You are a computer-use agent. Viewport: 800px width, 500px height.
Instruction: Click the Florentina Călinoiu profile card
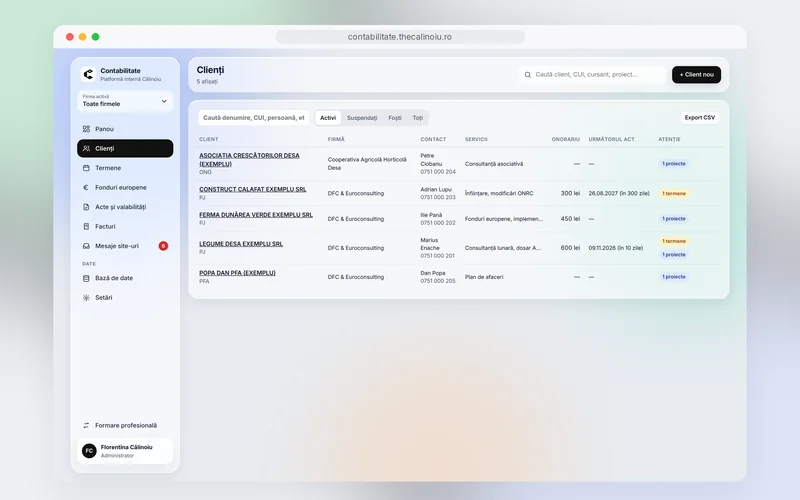tap(125, 451)
